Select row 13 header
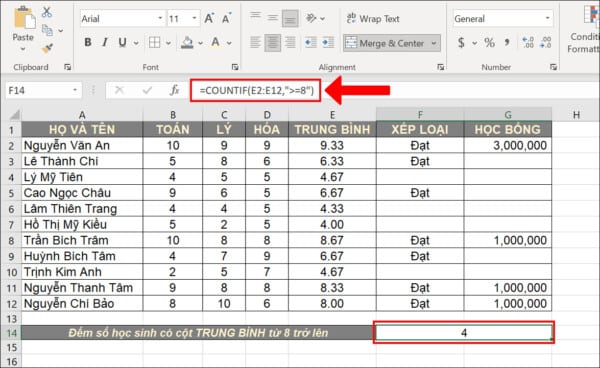Screen dimensions: 600x368 click(x=11, y=319)
